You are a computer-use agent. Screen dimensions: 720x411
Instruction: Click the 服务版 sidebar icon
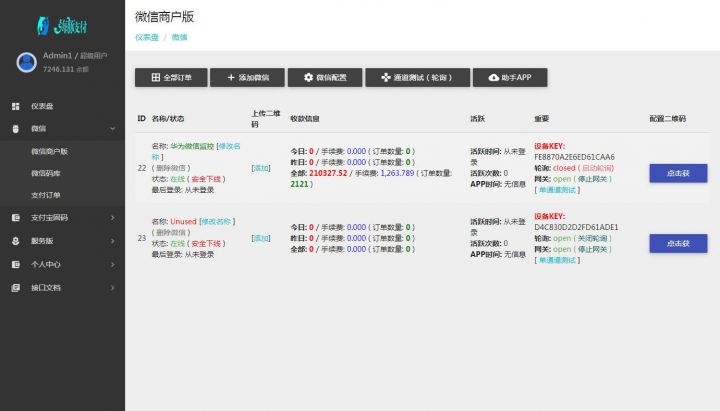pos(16,241)
